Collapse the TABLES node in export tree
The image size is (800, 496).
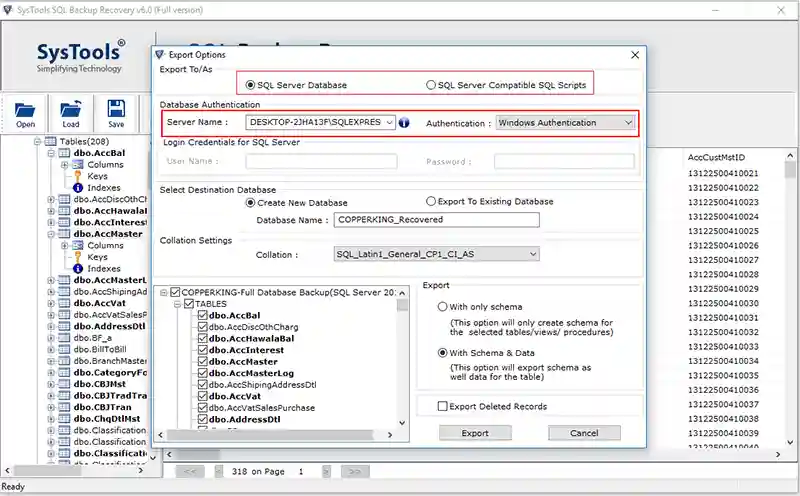coord(177,304)
